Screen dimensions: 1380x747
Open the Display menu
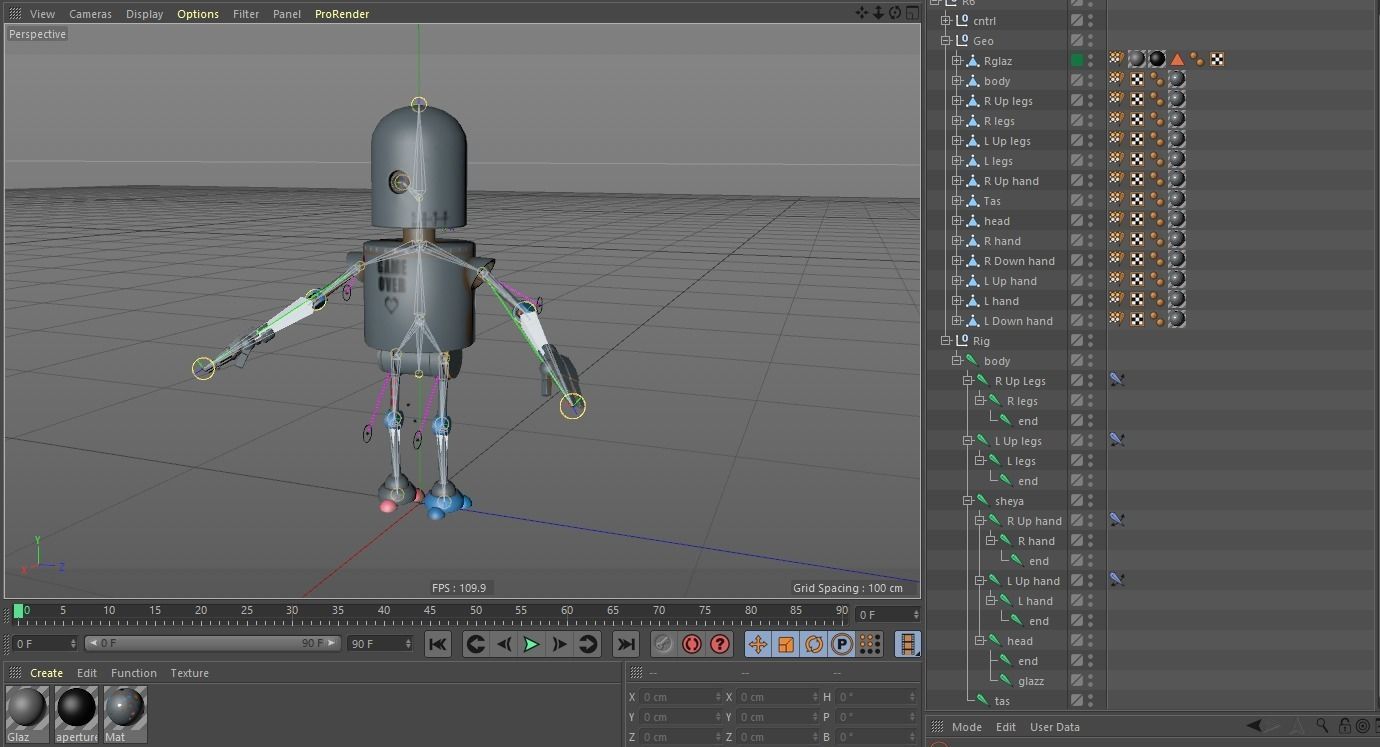click(x=144, y=14)
